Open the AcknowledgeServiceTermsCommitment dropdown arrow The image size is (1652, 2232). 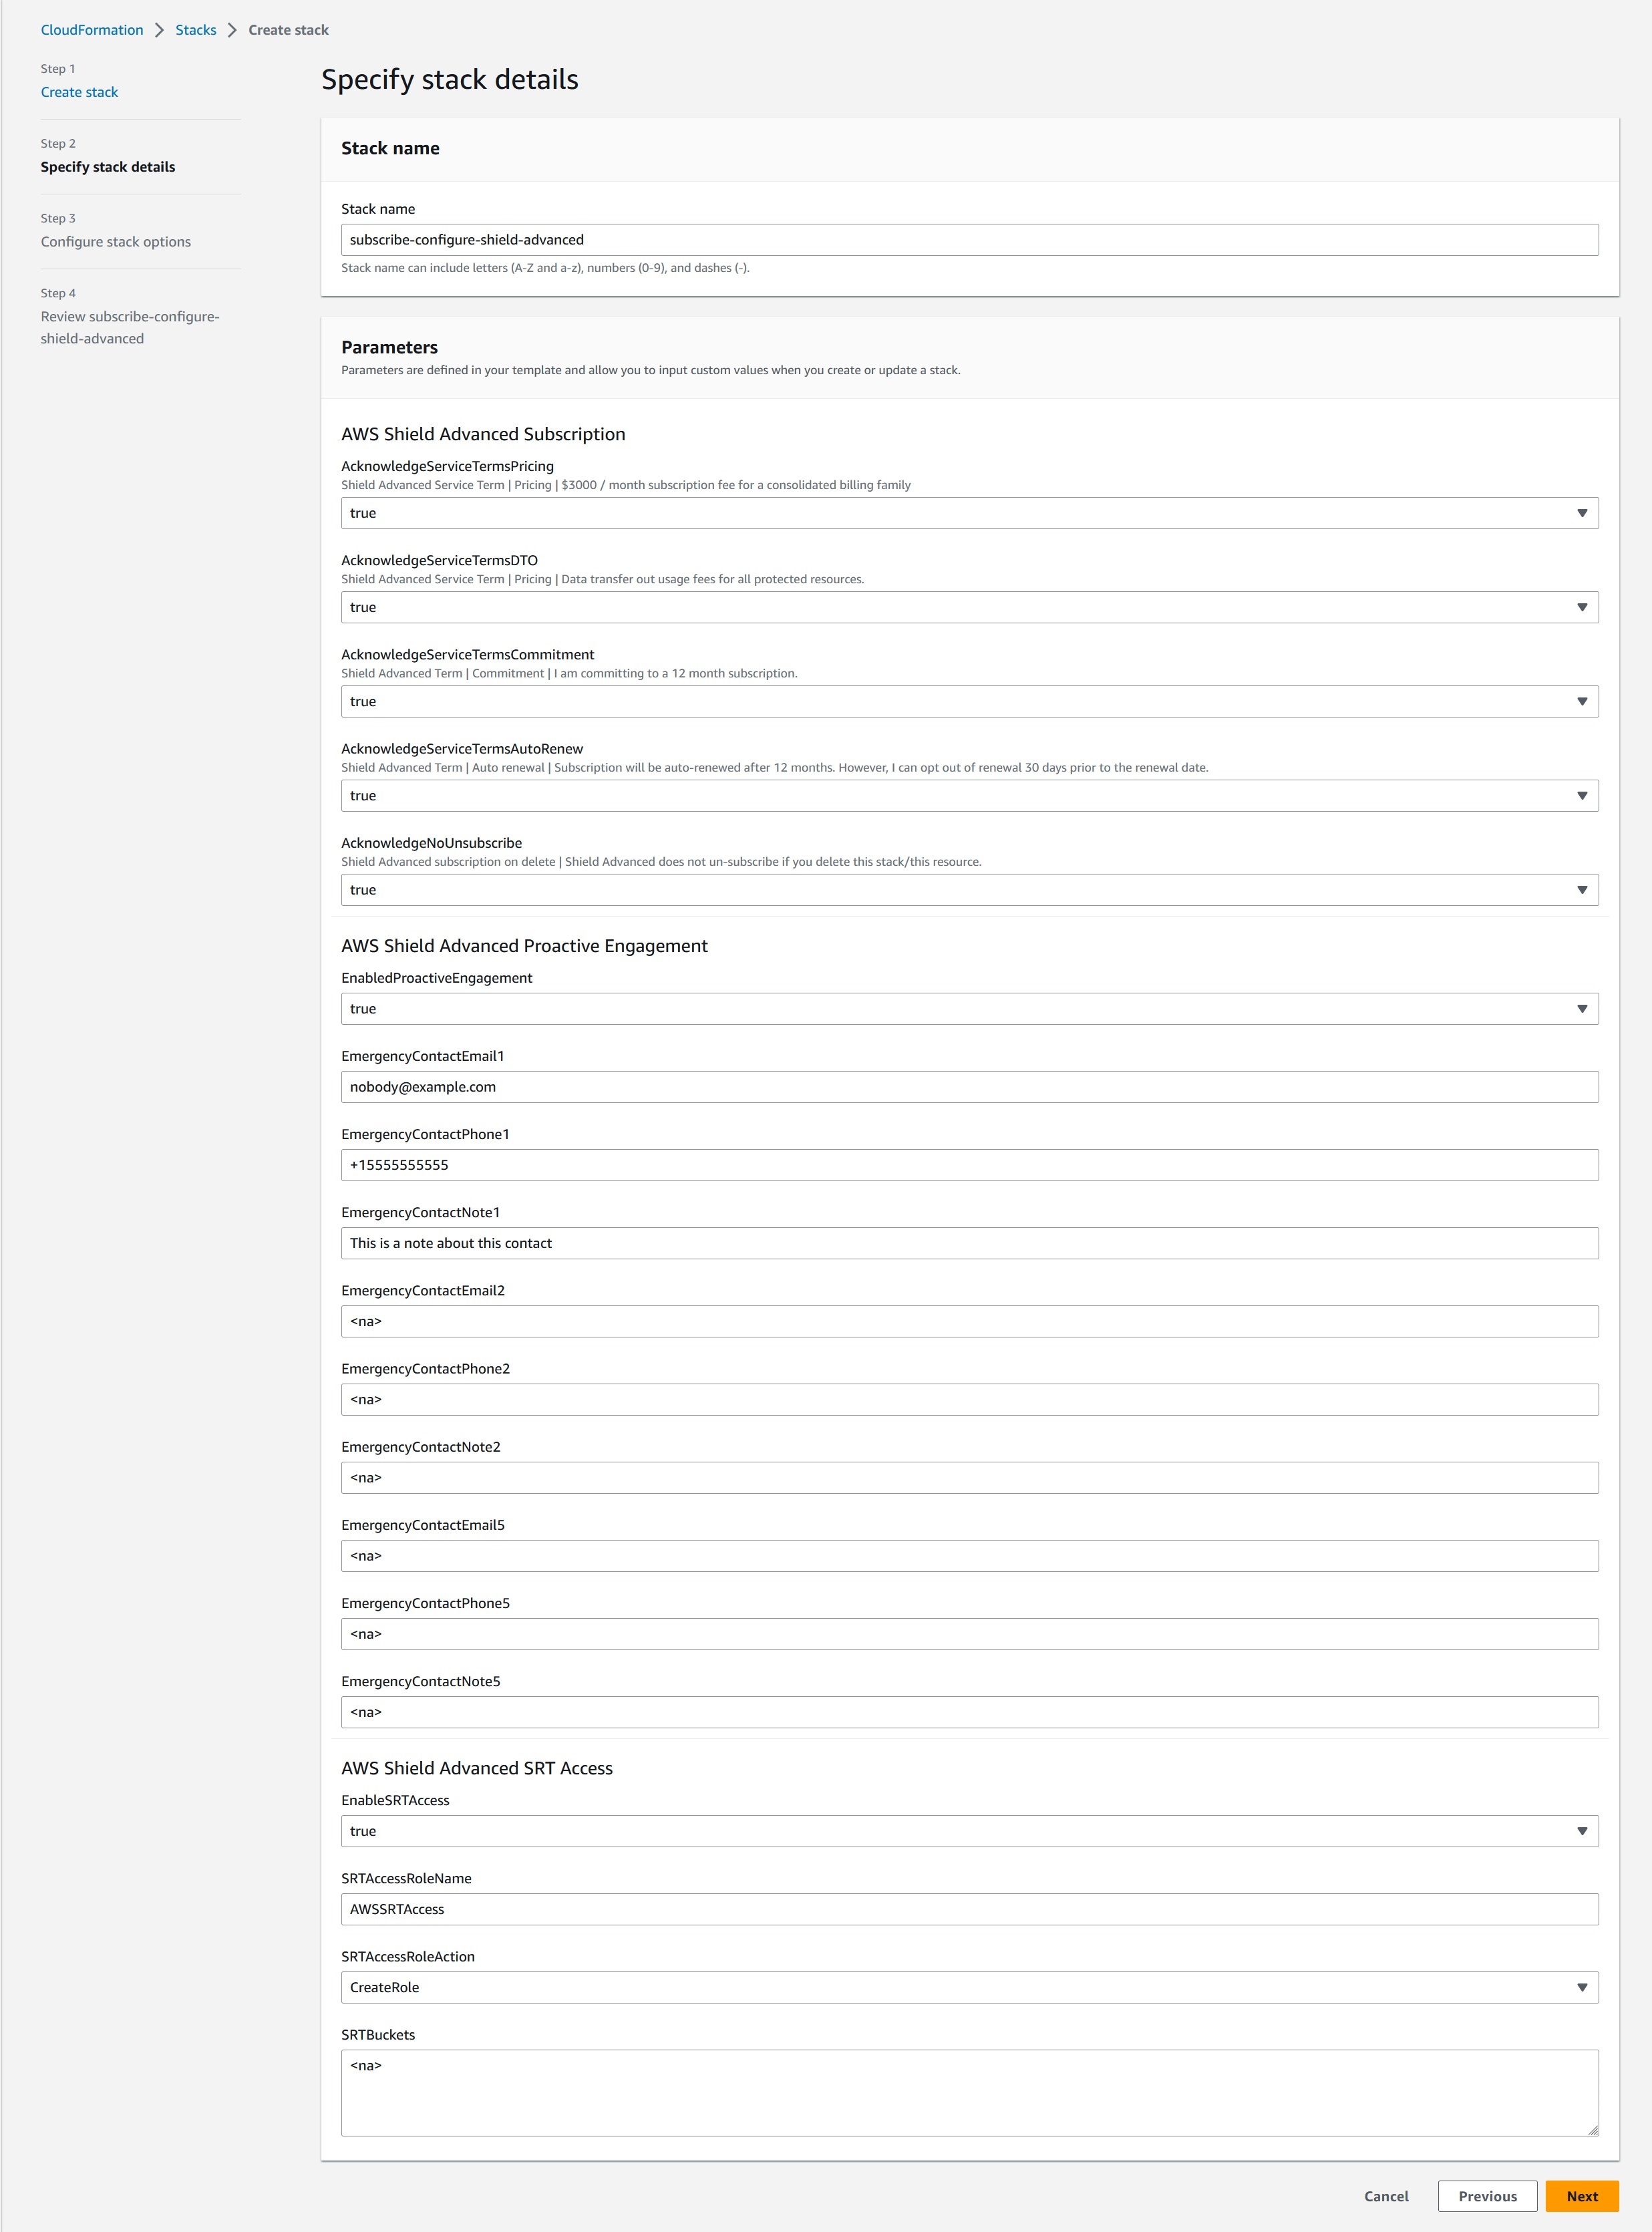tap(1581, 701)
